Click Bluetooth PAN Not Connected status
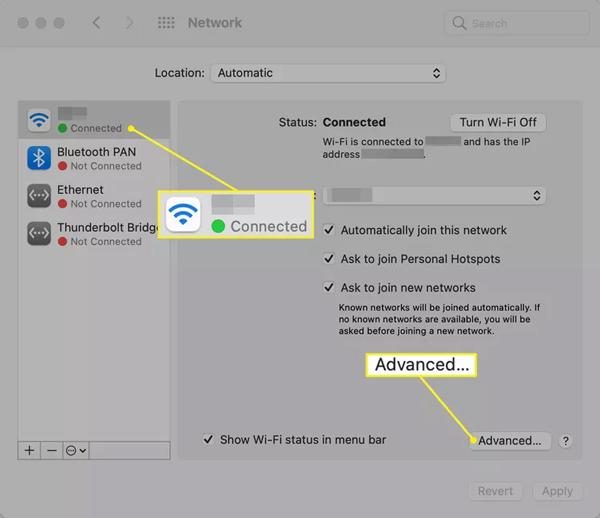The image size is (600, 518). click(100, 166)
